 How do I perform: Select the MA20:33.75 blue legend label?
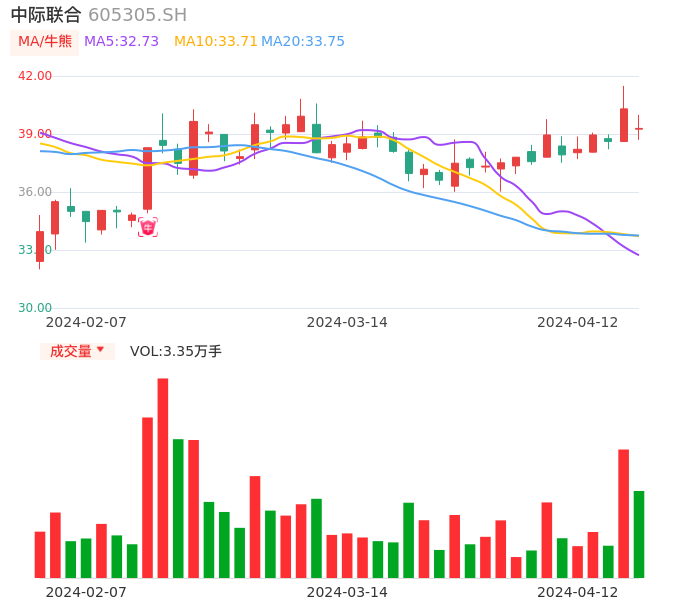tap(302, 42)
